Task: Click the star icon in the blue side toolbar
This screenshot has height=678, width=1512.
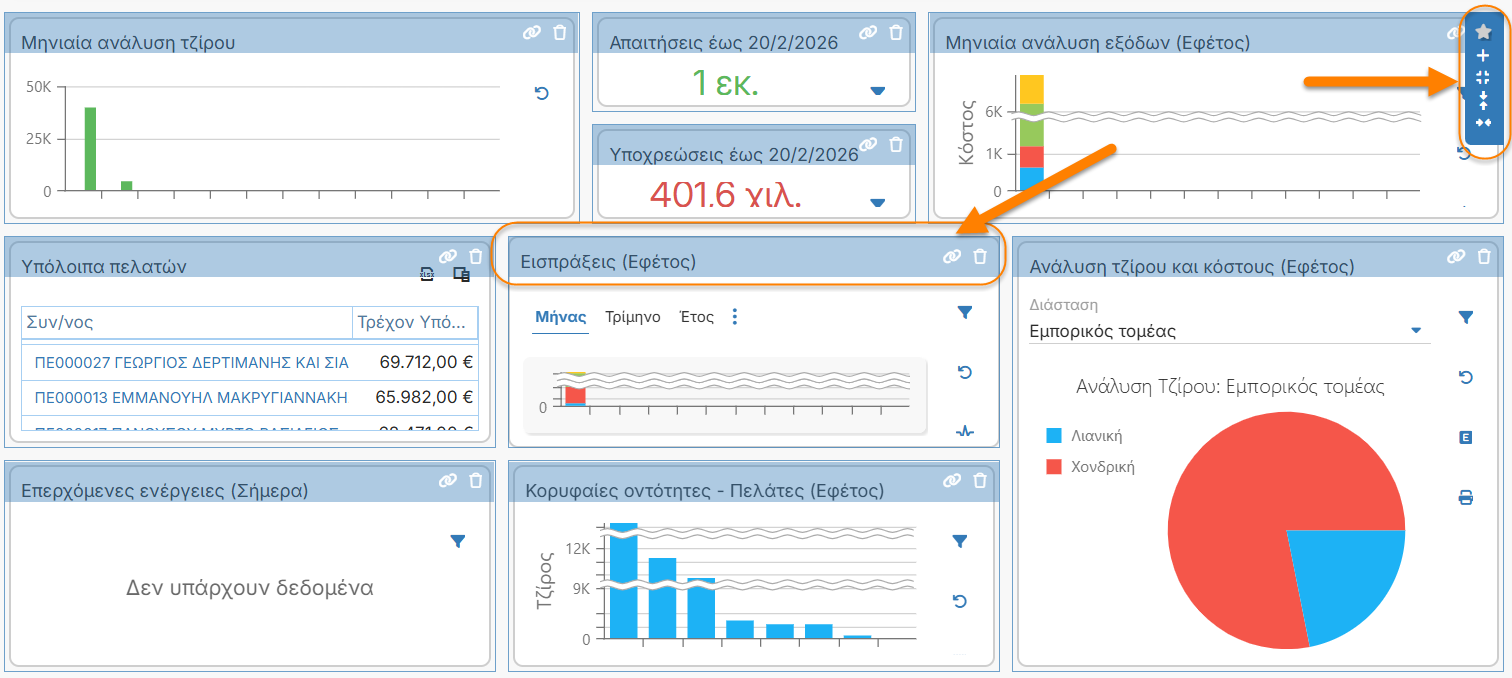Action: [x=1483, y=33]
